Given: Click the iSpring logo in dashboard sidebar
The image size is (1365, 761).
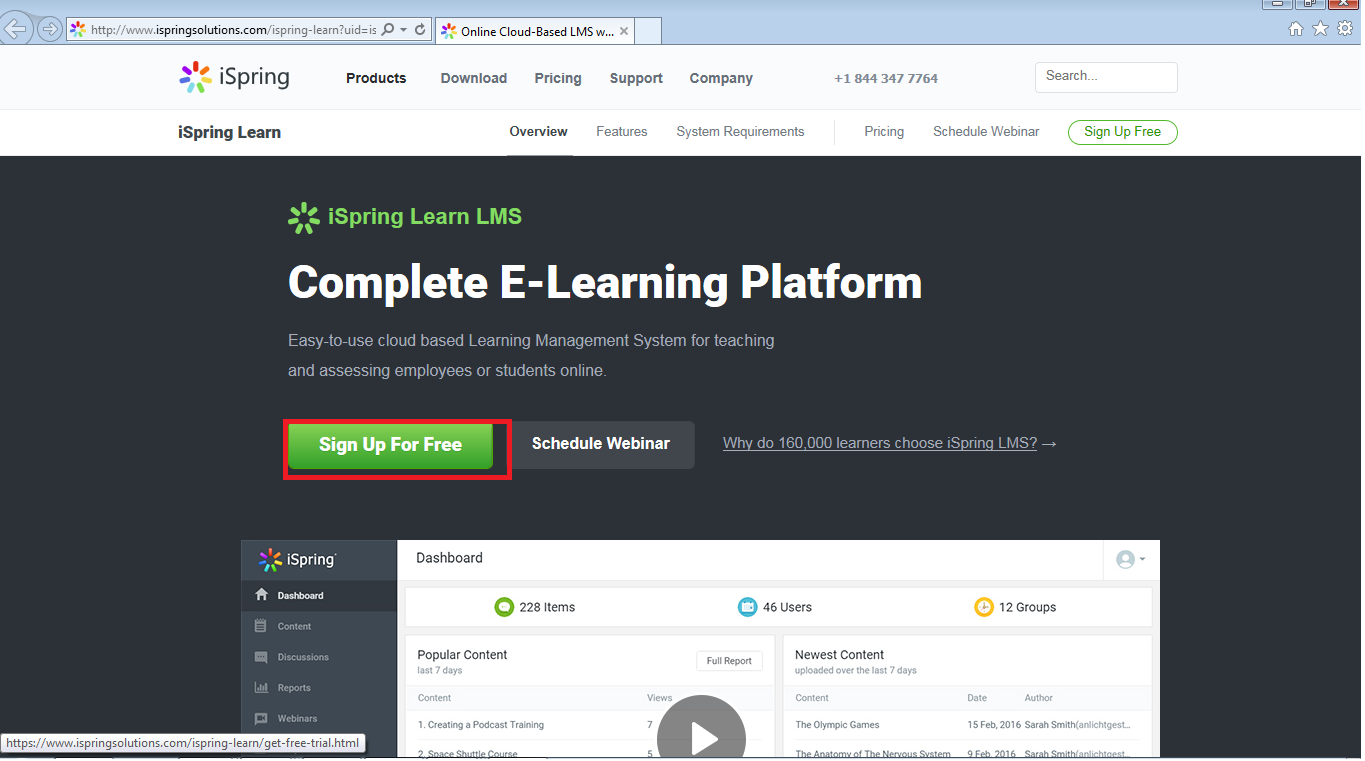Looking at the screenshot, I should point(297,560).
